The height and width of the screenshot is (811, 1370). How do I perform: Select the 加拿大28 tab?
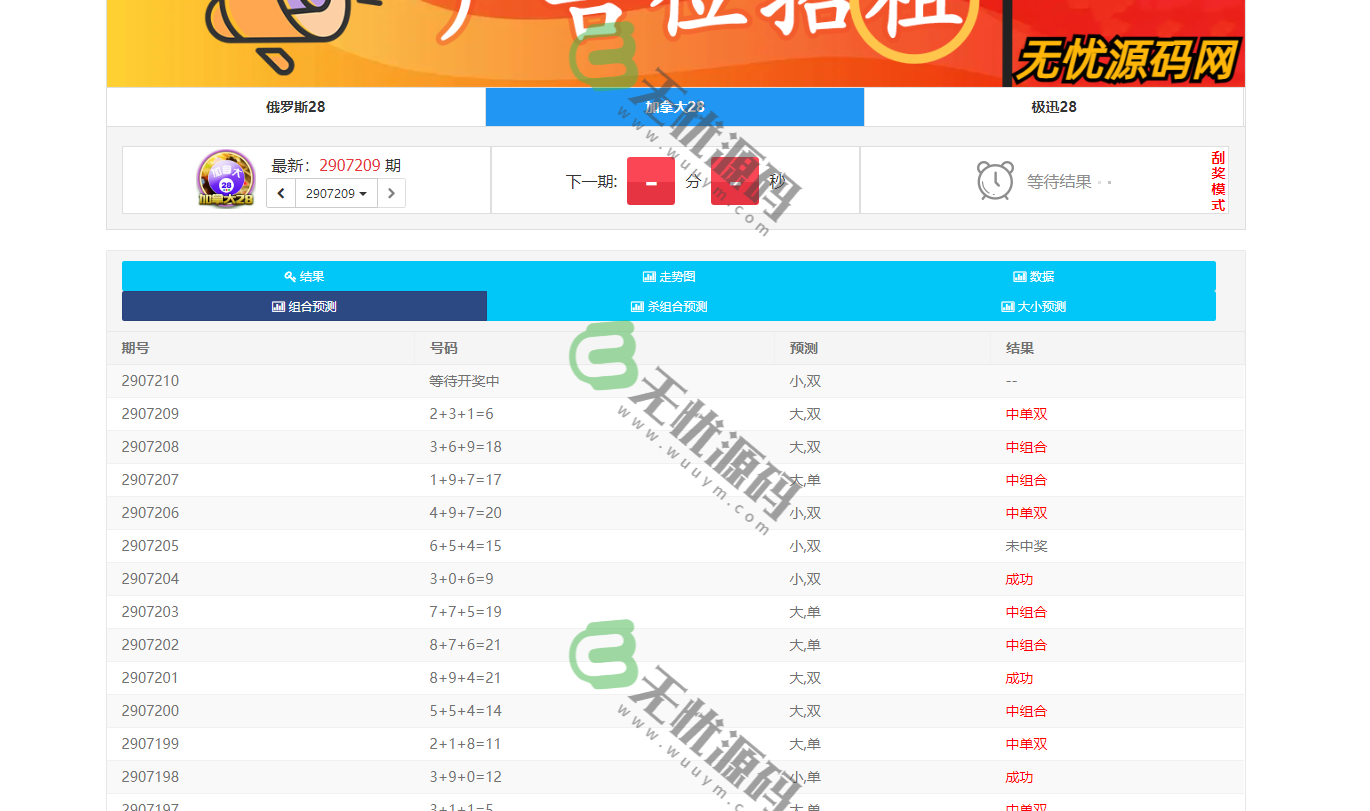click(x=674, y=107)
